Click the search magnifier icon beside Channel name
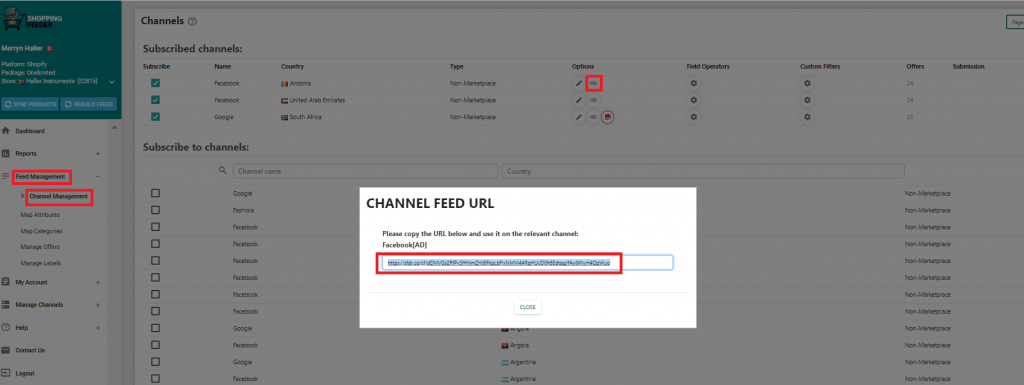The height and width of the screenshot is (385, 1024). click(x=223, y=171)
